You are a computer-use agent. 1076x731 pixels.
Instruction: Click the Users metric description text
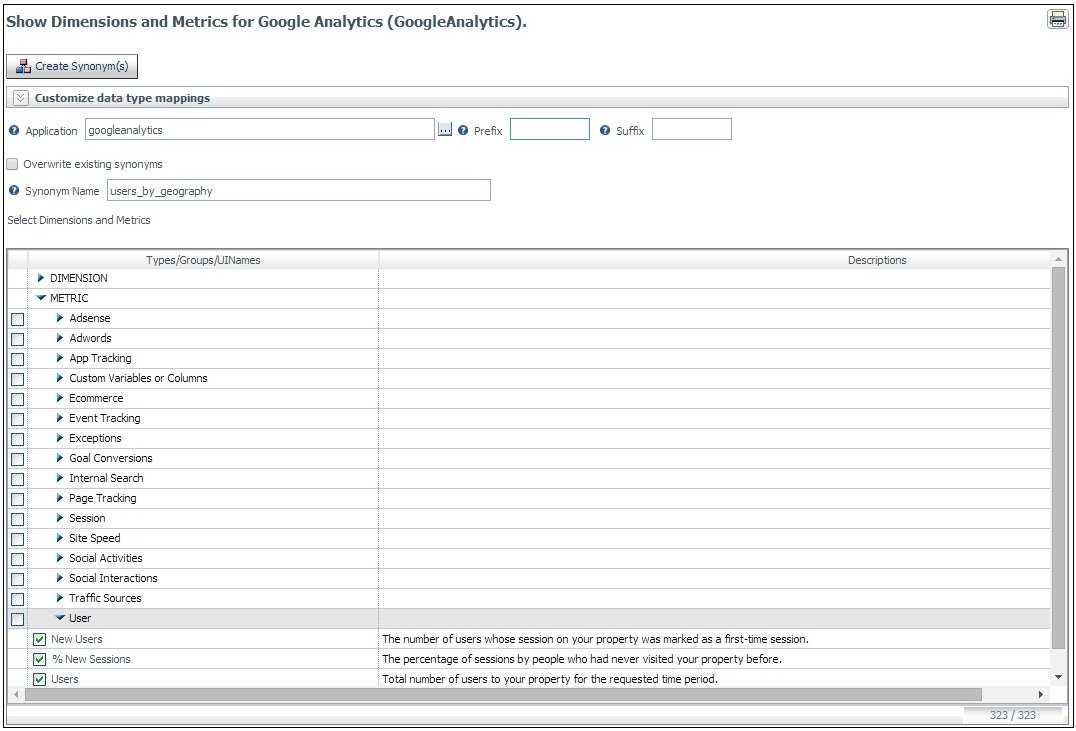550,679
